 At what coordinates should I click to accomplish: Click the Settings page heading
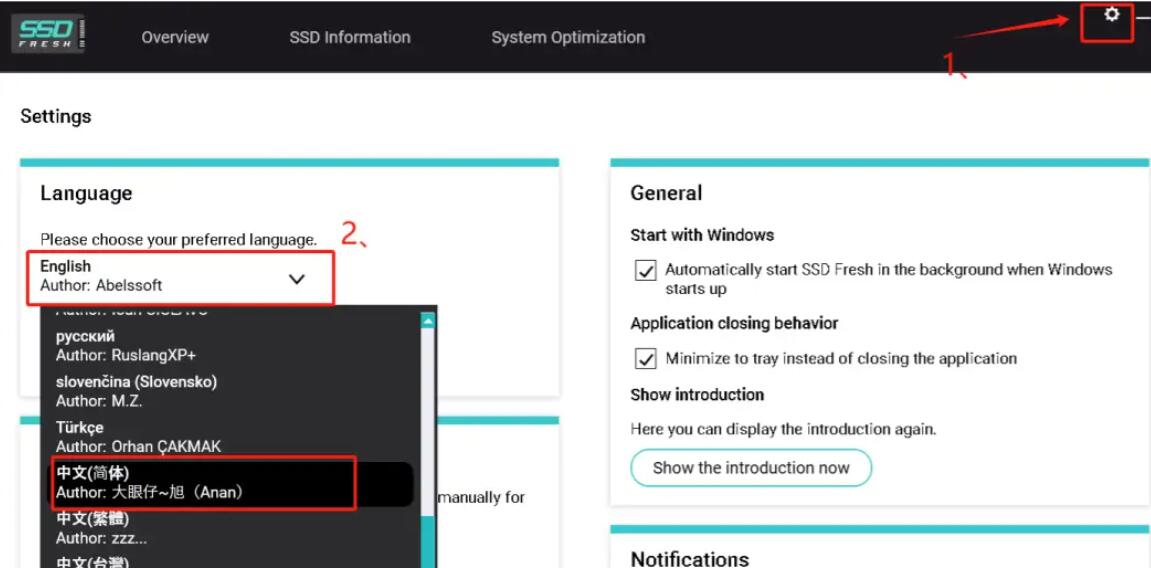pyautogui.click(x=56, y=117)
